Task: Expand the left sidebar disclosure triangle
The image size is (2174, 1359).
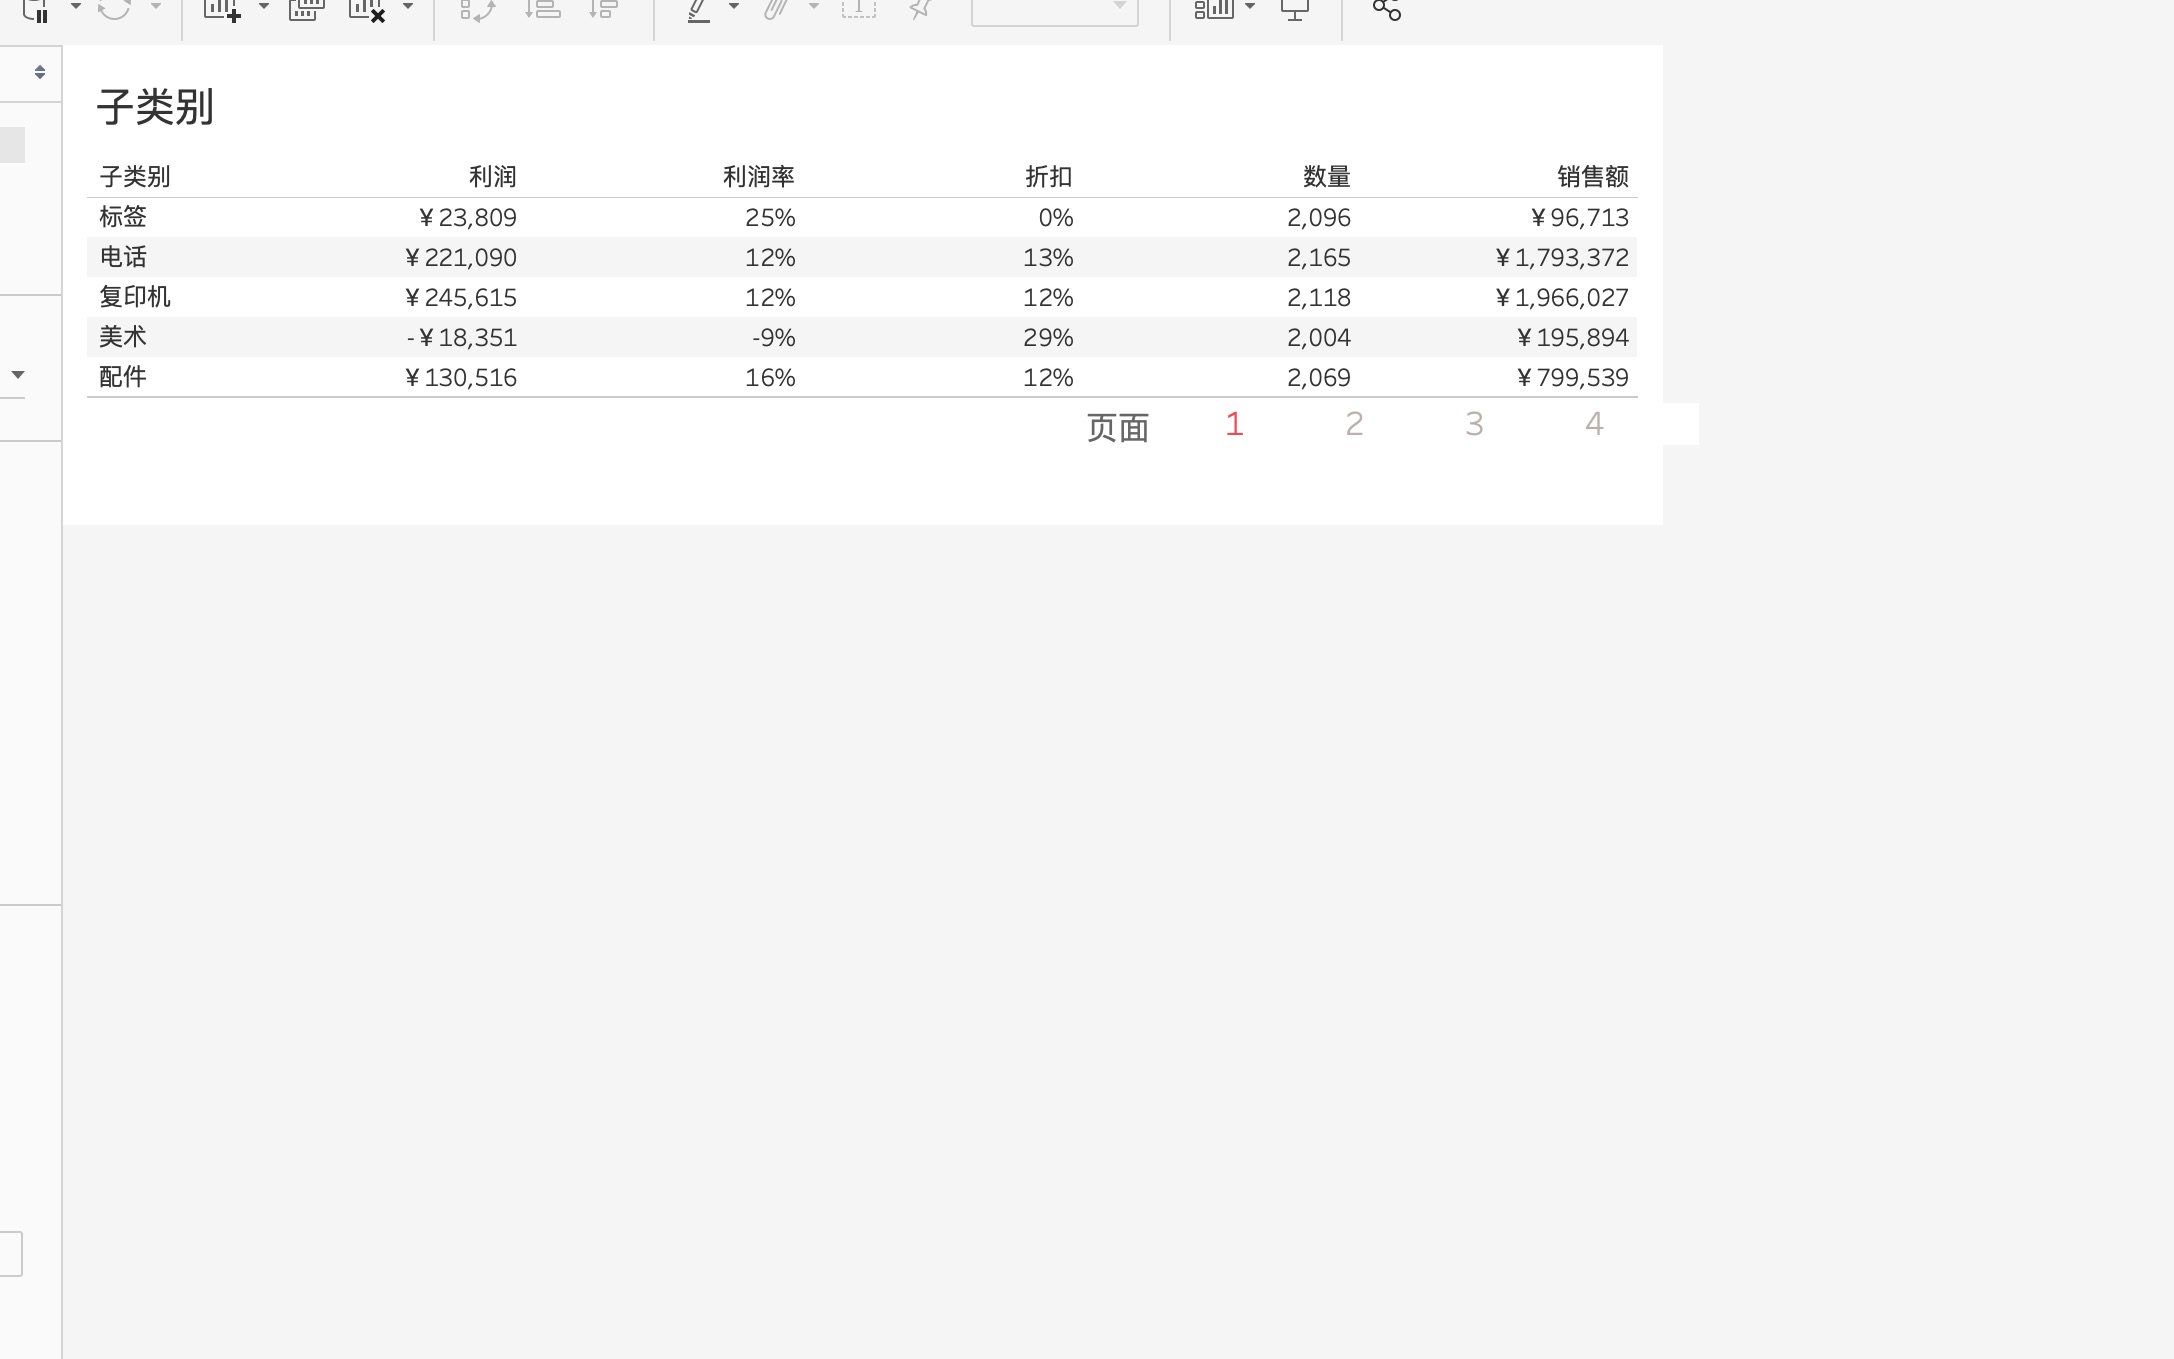Action: pos(20,375)
